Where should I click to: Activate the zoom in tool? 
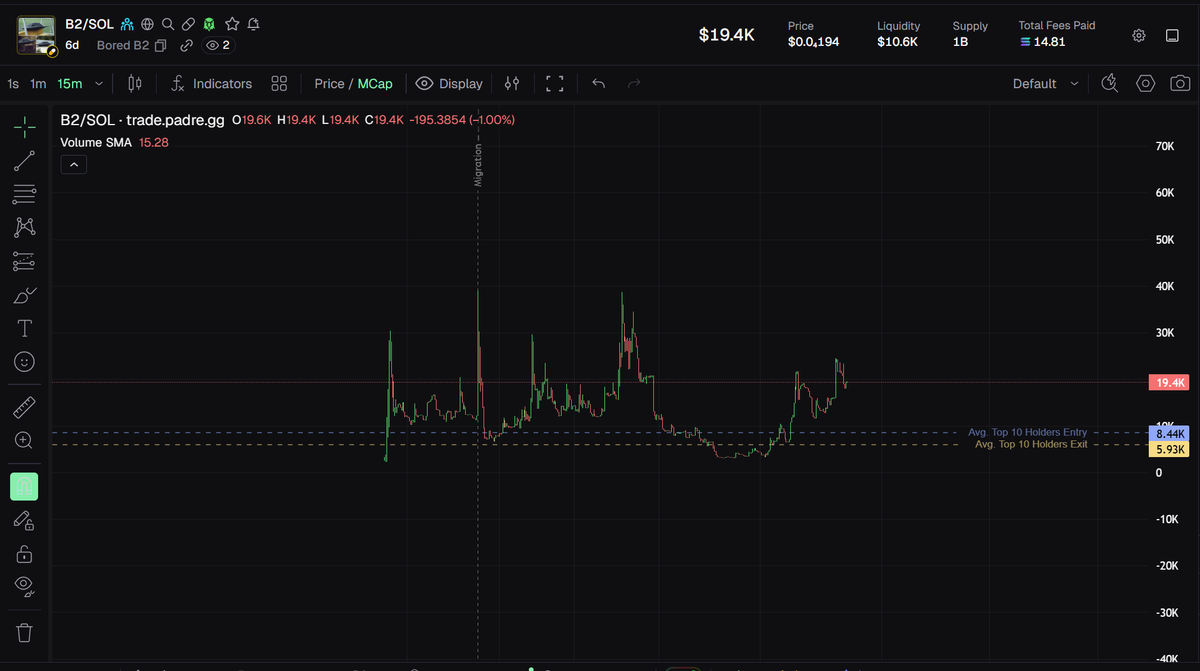(25, 440)
